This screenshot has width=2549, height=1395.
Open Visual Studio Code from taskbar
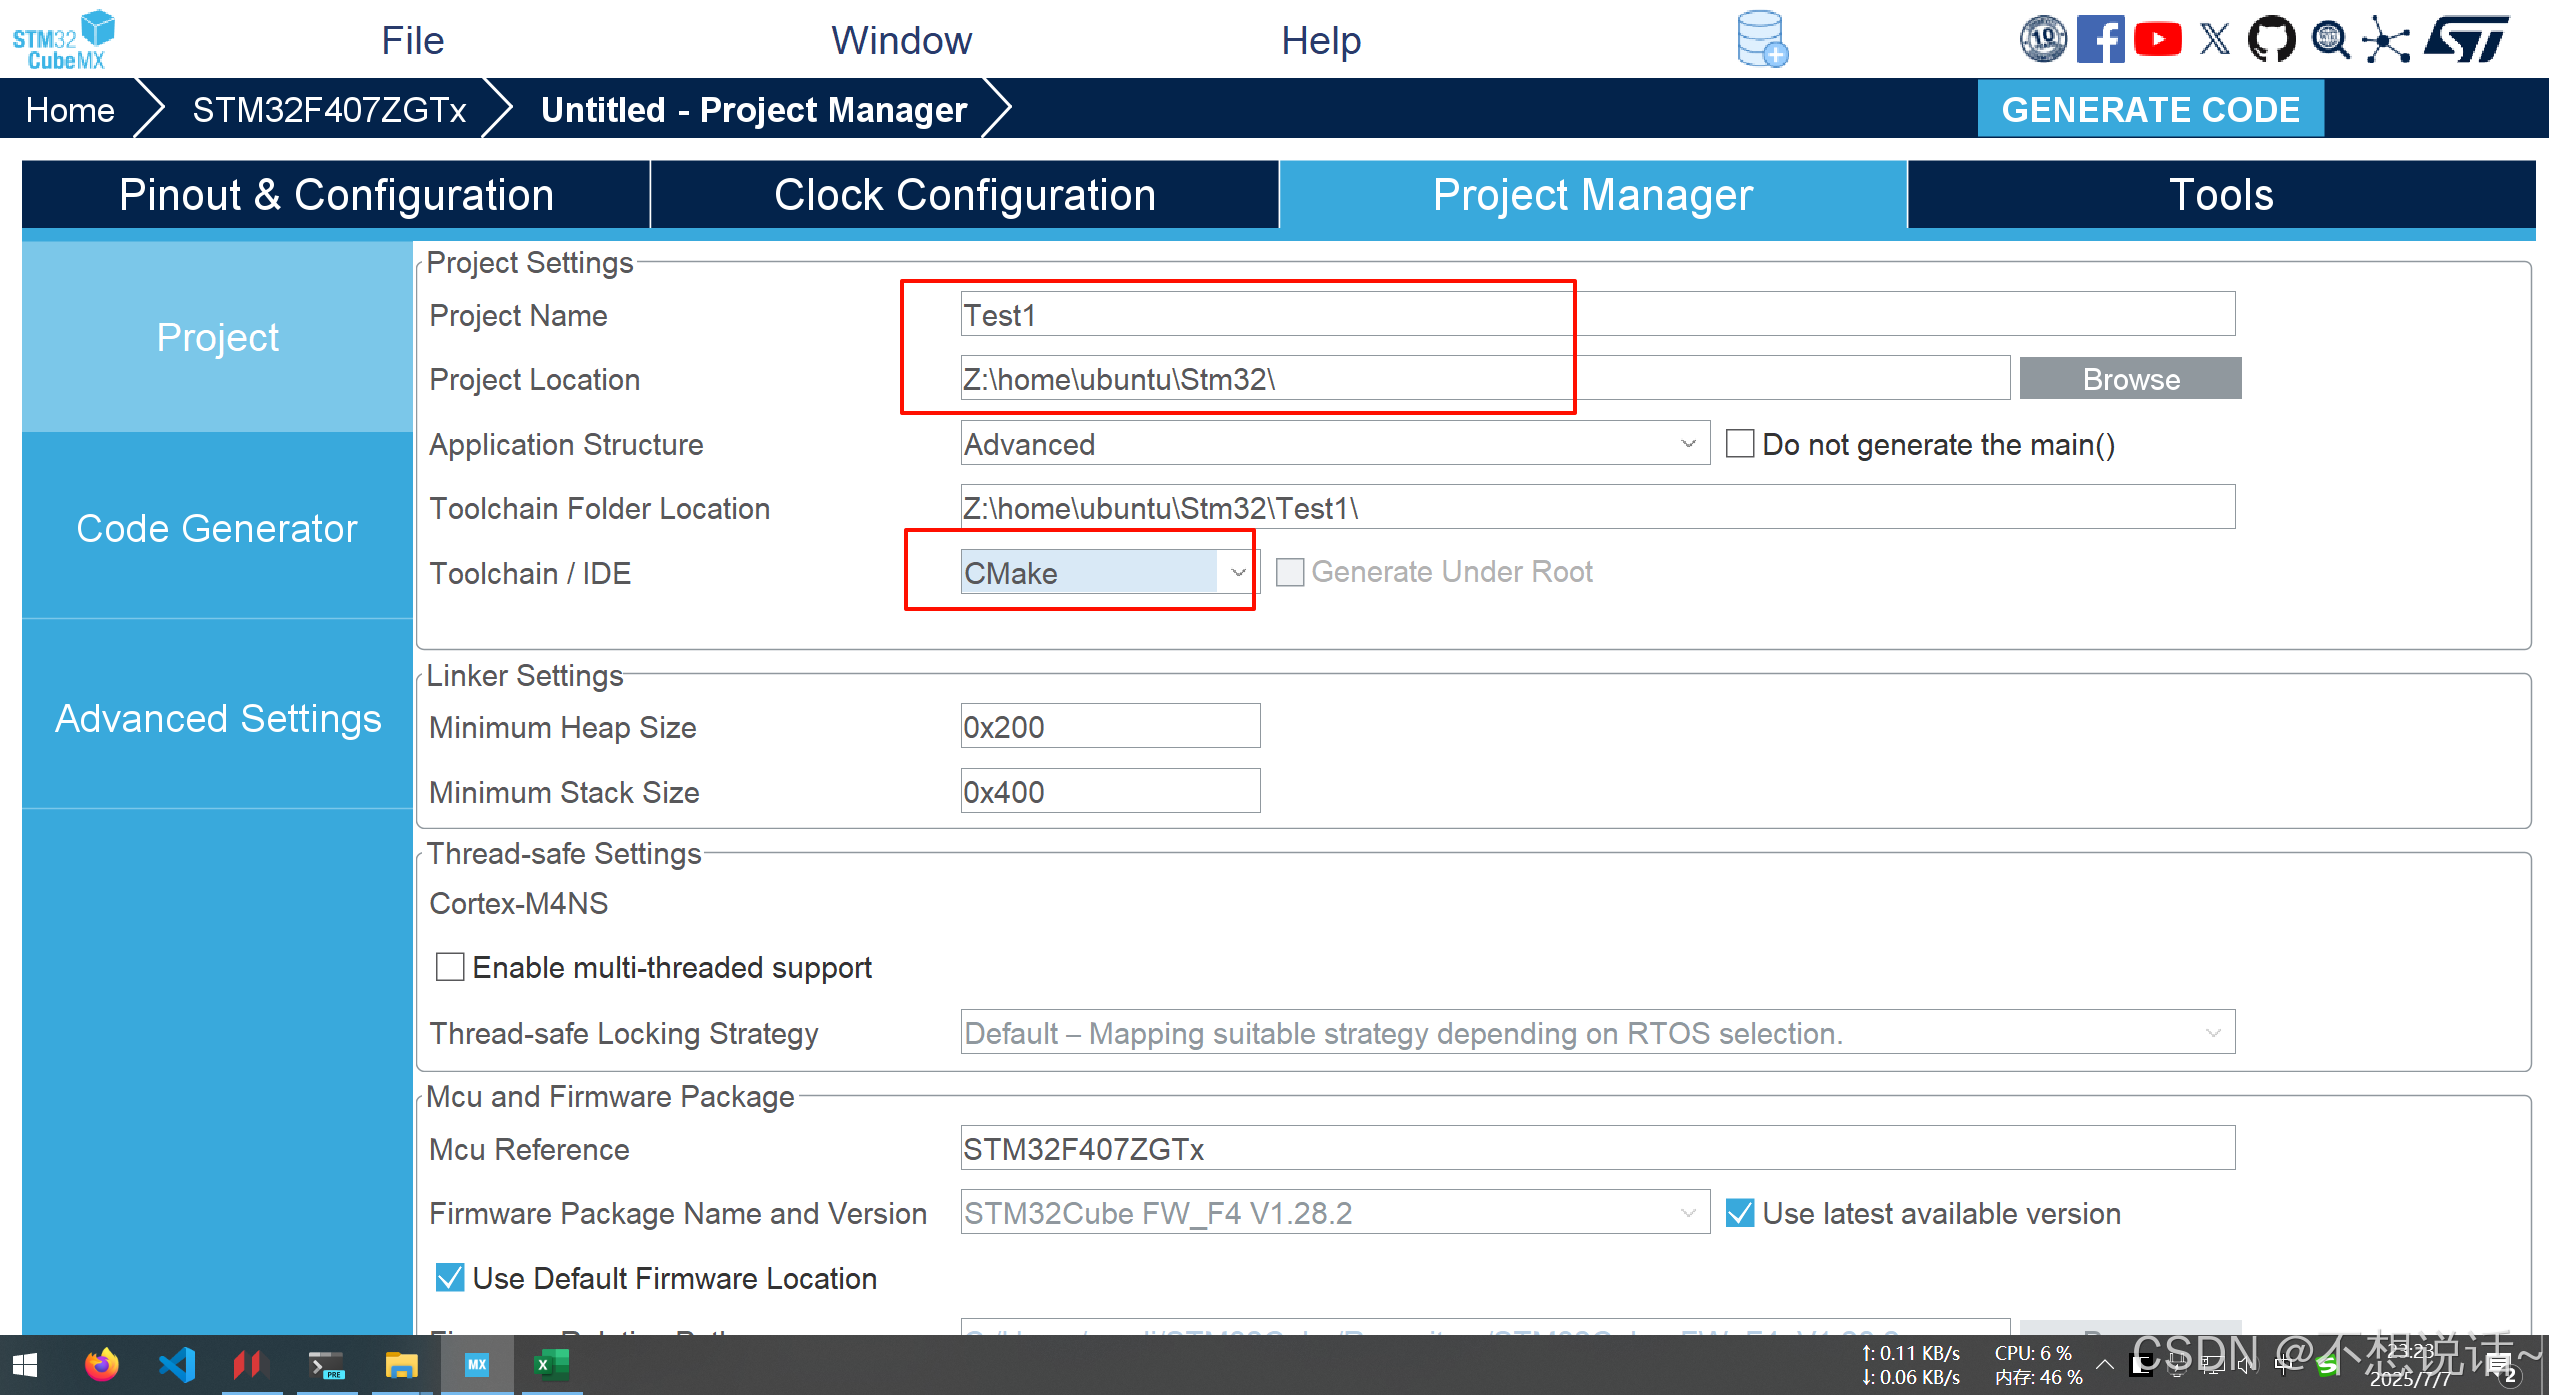click(x=177, y=1365)
